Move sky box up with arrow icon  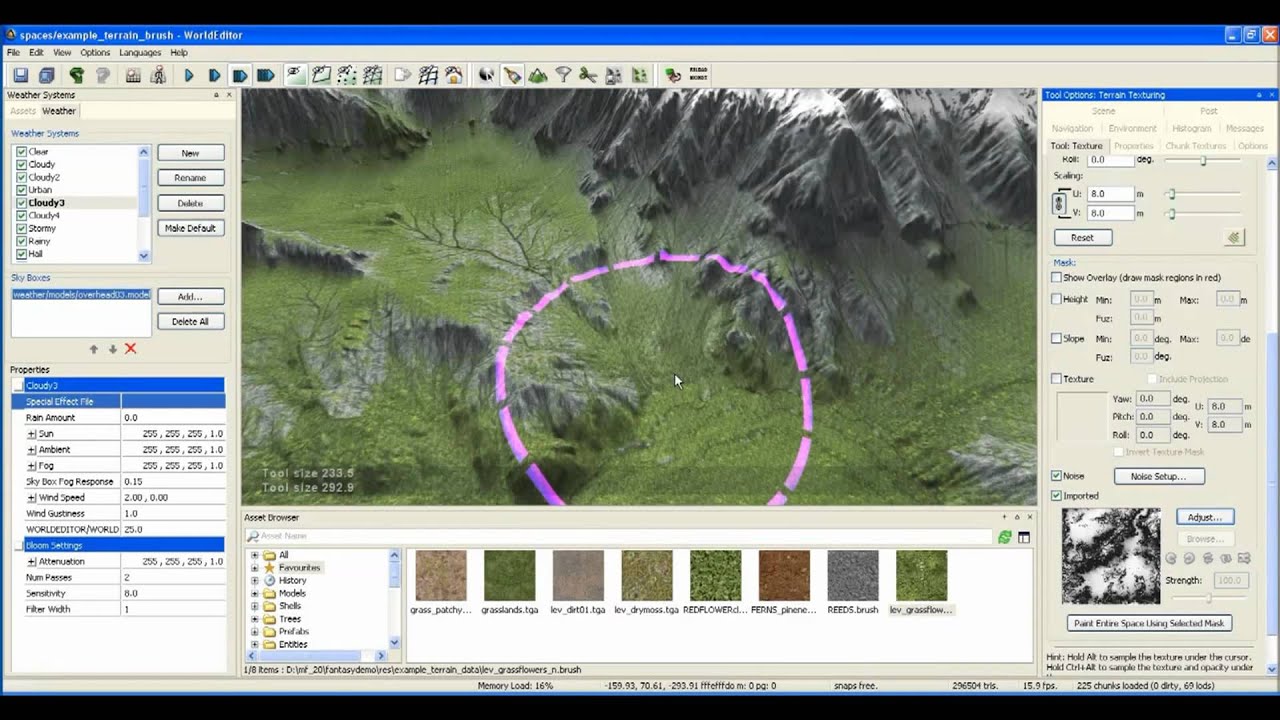tap(94, 349)
